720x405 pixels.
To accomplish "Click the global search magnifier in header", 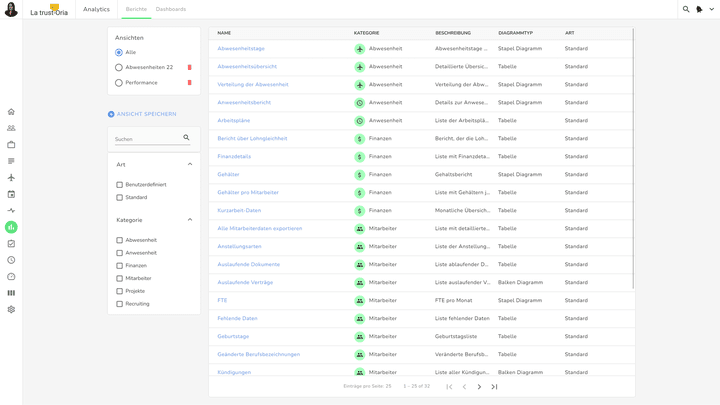I will (686, 9).
